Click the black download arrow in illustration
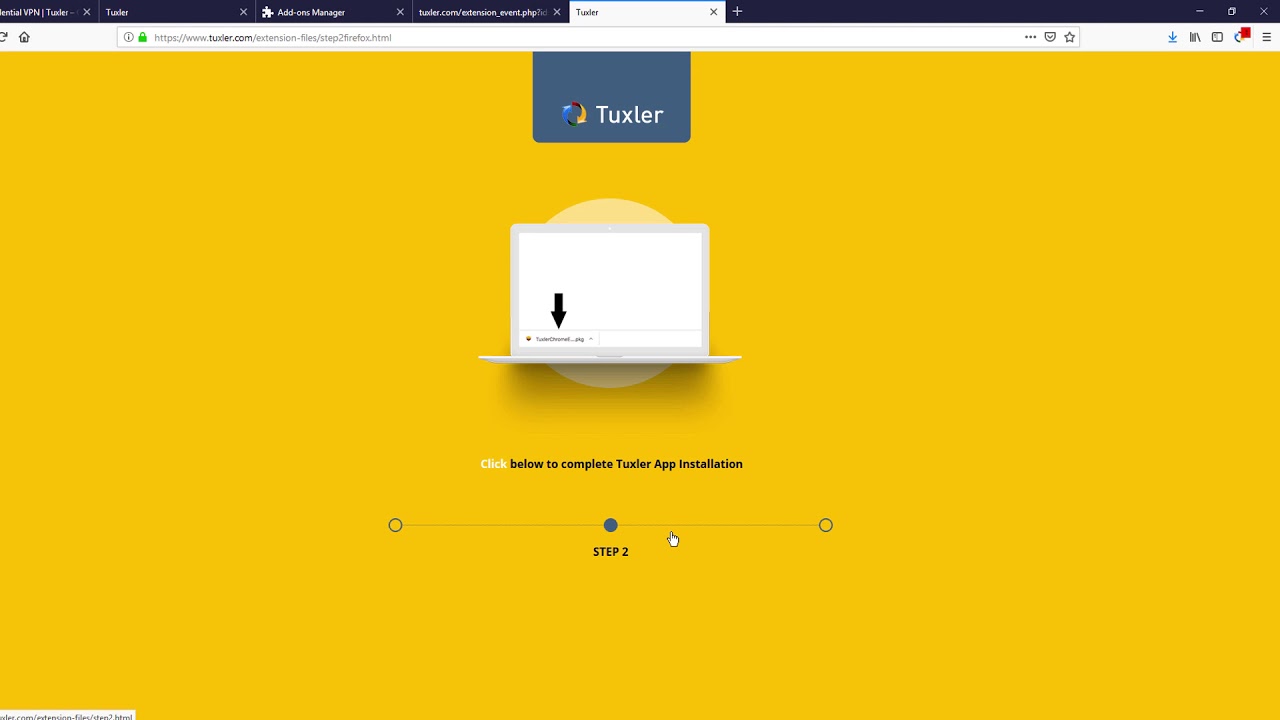Screen dimensions: 1280x720 [x=559, y=311]
